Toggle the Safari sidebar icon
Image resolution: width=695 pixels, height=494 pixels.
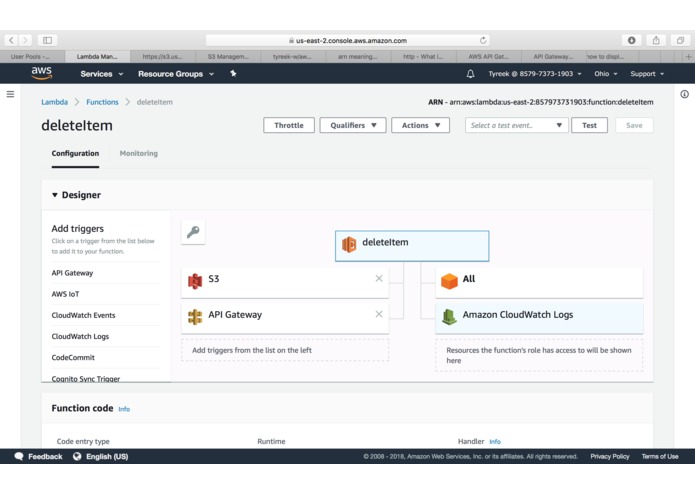pyautogui.click(x=47, y=40)
